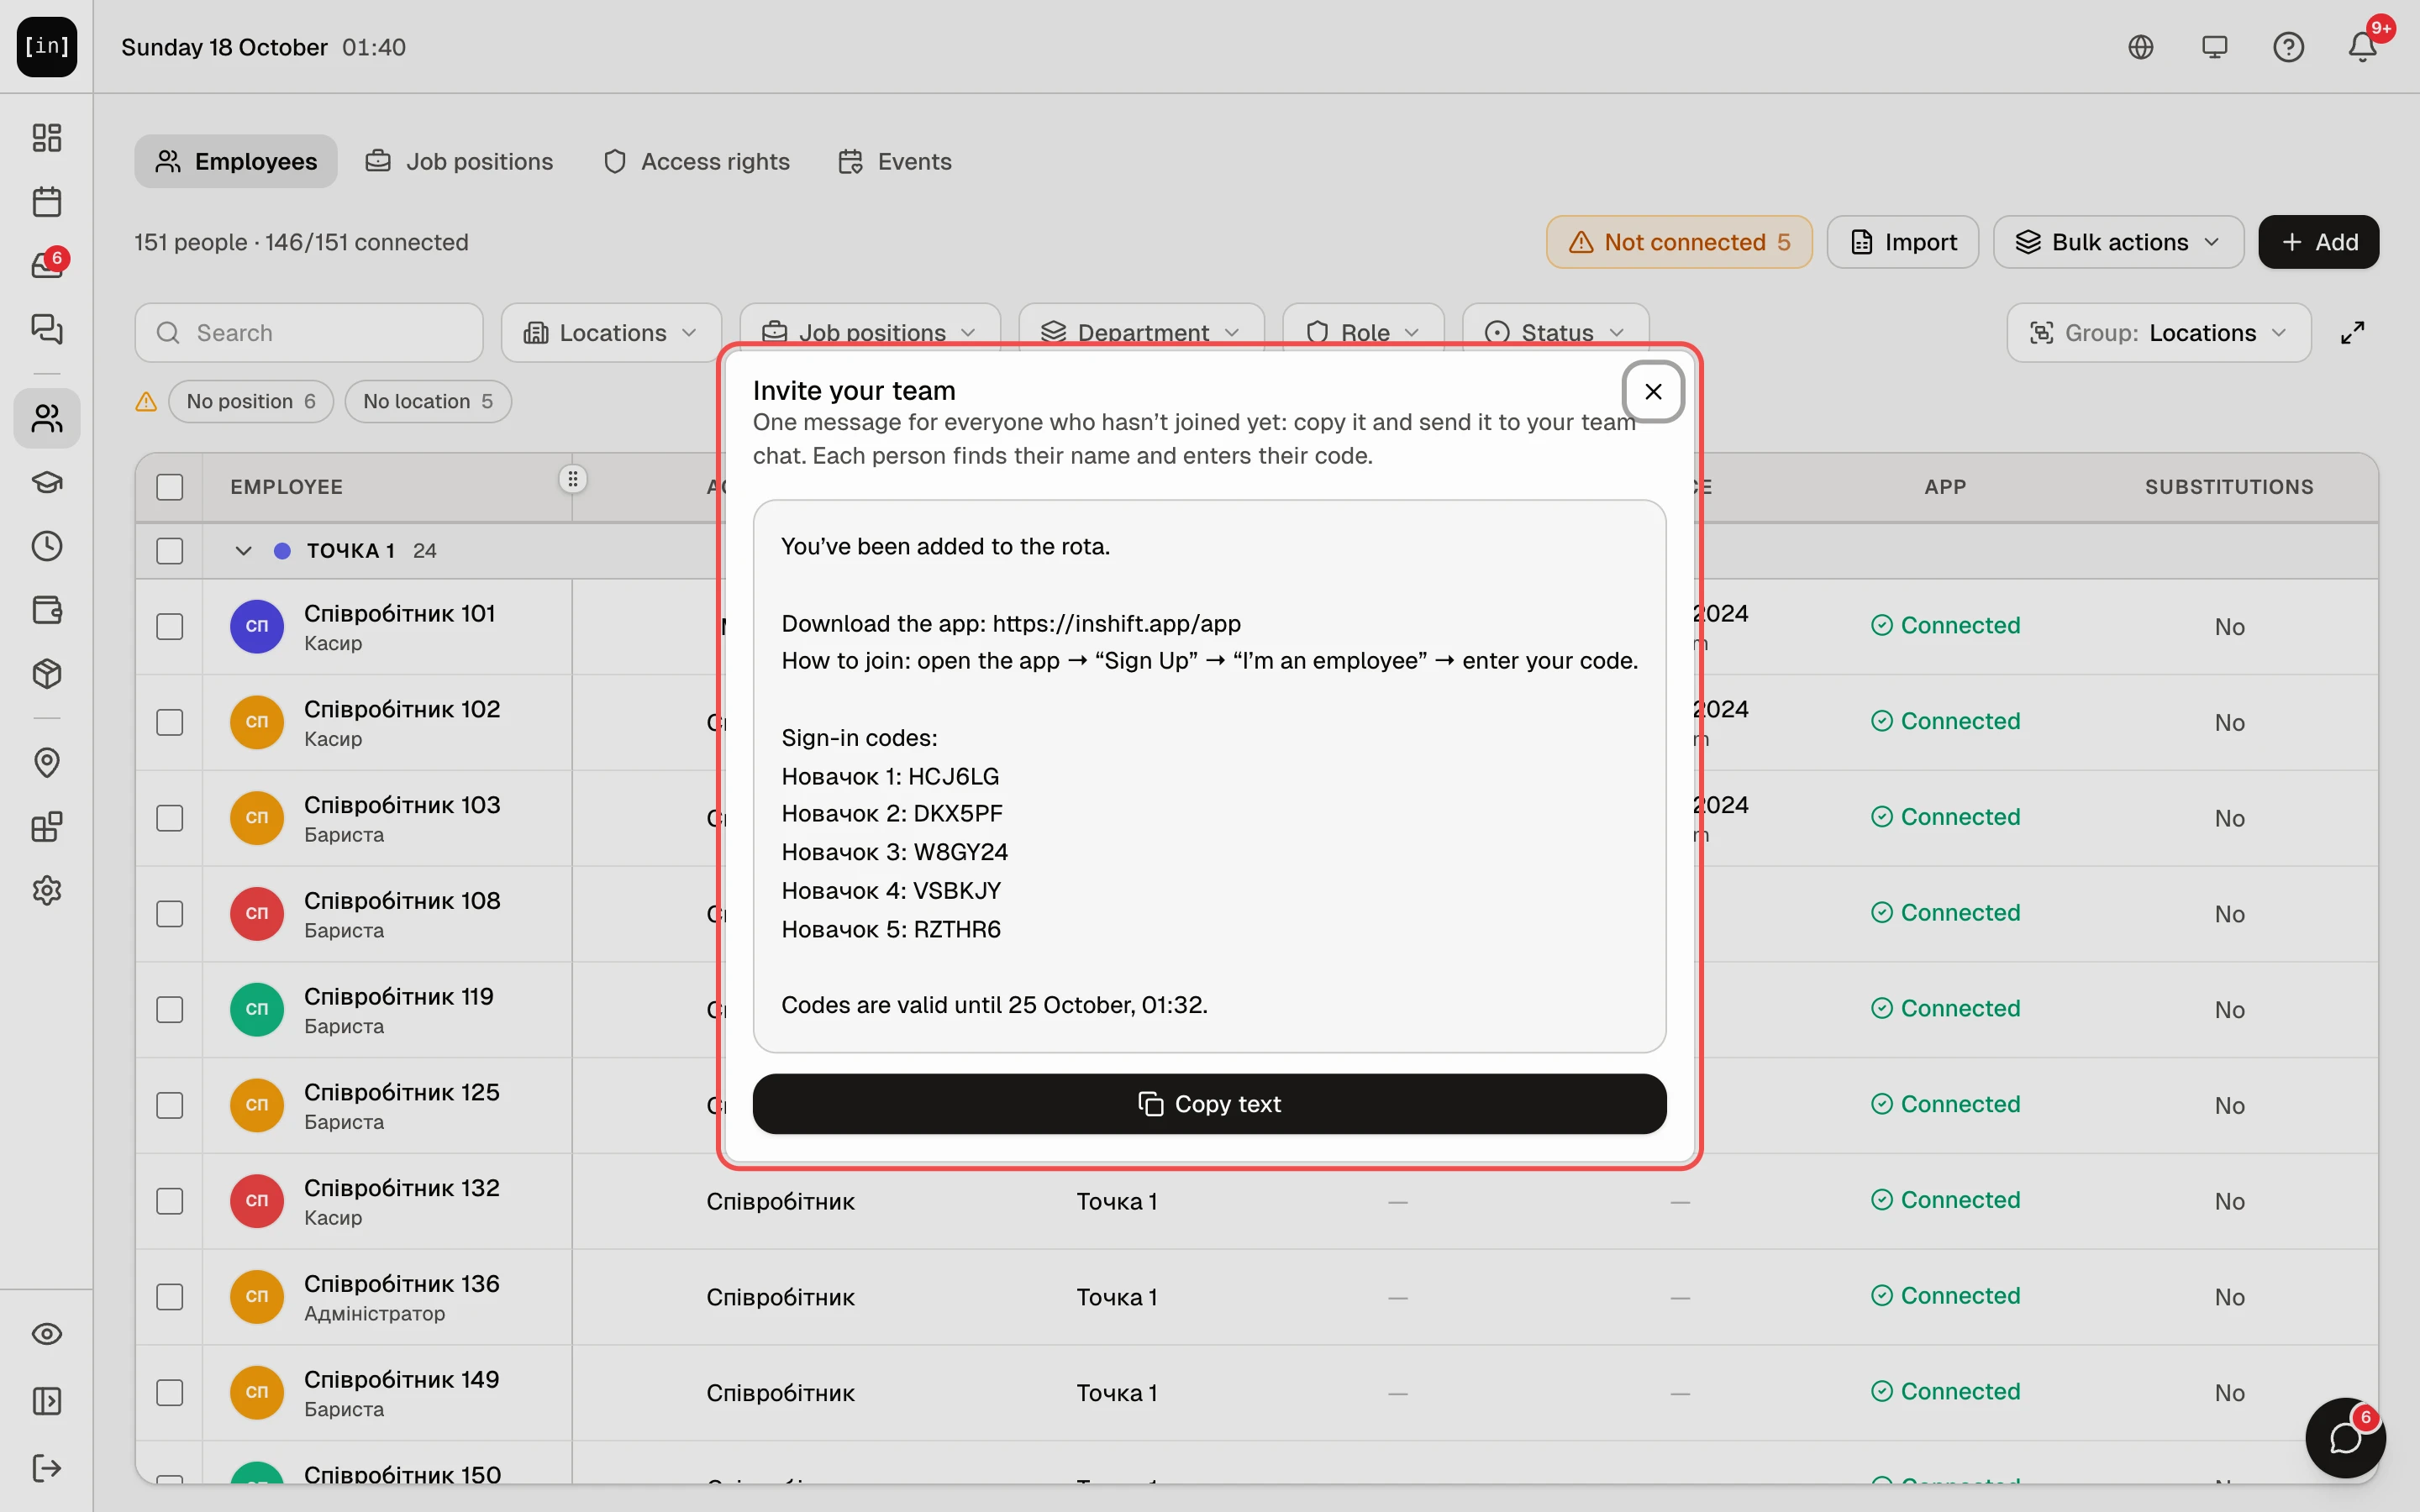Switch to the Events tab
Image resolution: width=2420 pixels, height=1512 pixels.
point(895,161)
